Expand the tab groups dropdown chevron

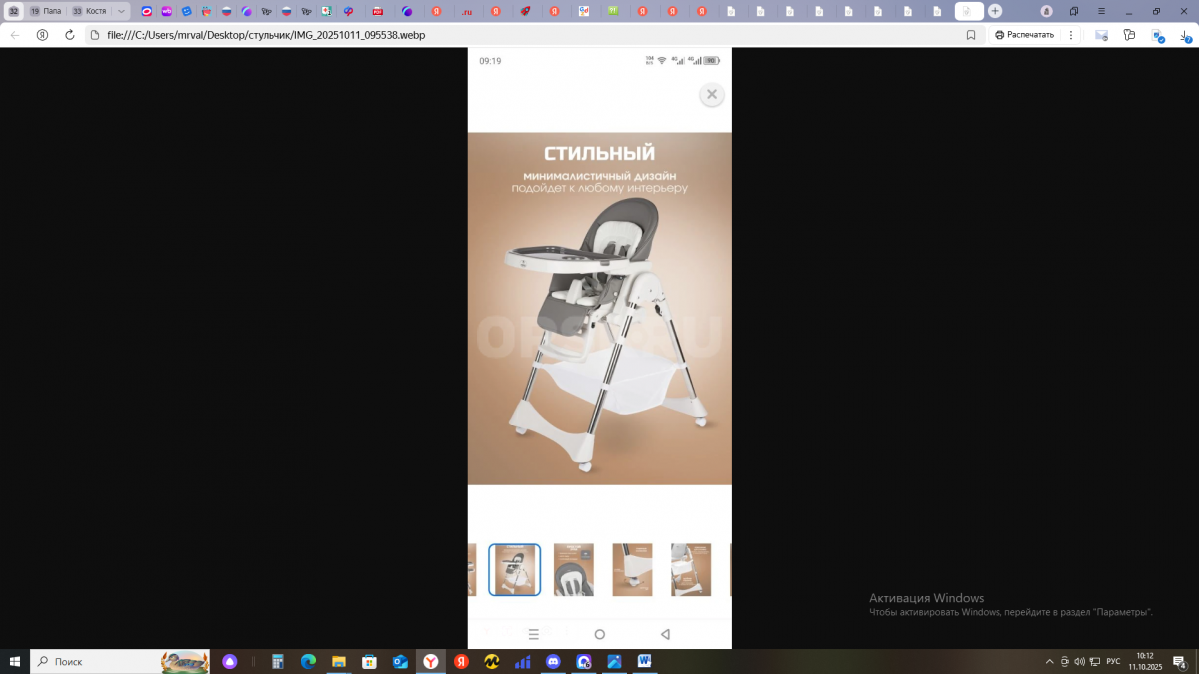(121, 11)
